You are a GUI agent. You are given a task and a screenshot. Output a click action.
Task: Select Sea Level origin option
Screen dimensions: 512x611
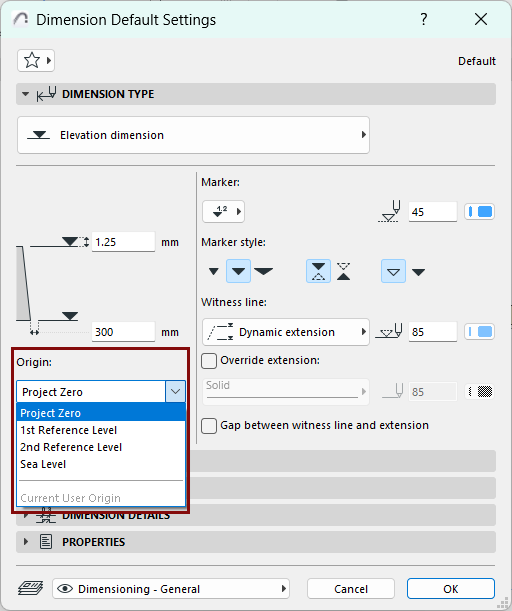coord(101,464)
